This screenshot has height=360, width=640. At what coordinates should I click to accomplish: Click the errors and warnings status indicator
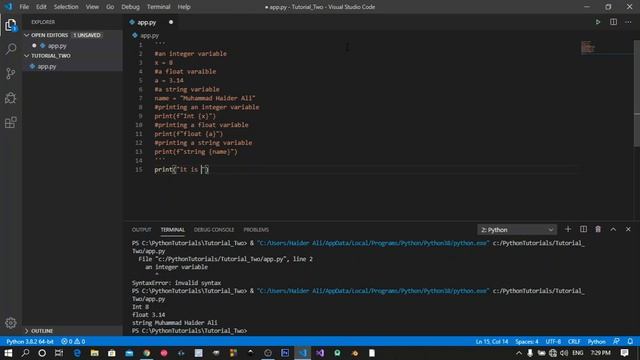tap(73, 341)
